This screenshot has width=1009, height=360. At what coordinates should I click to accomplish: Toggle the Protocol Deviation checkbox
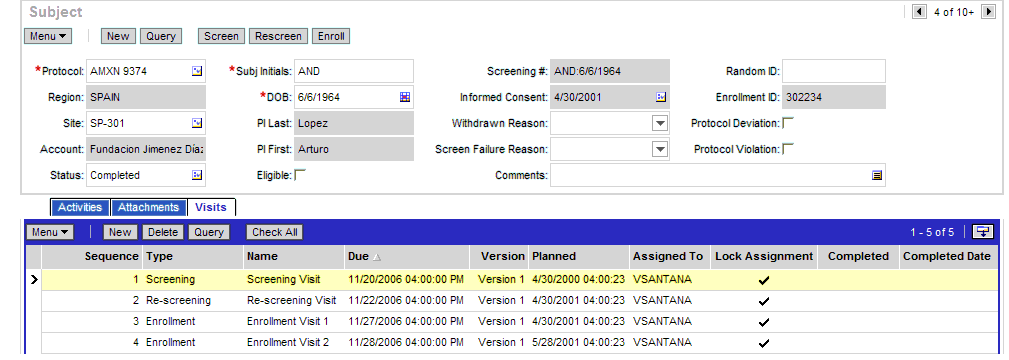(788, 122)
